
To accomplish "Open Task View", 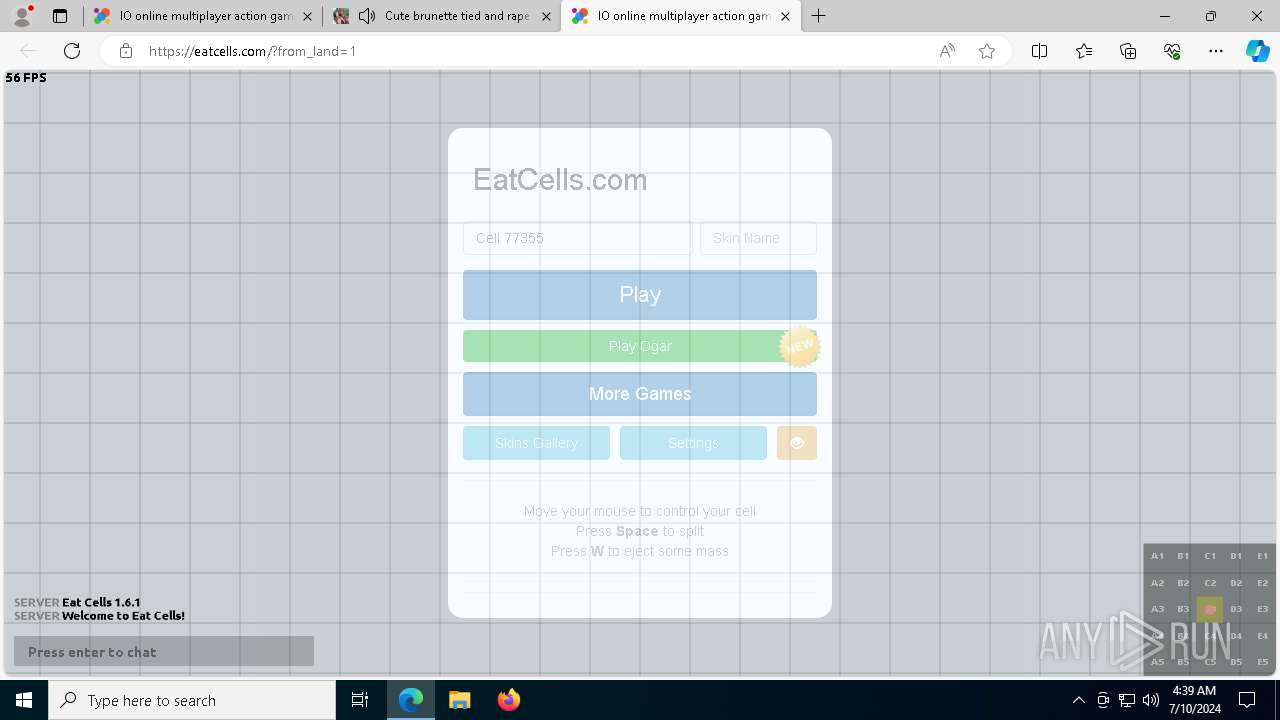I will click(360, 700).
